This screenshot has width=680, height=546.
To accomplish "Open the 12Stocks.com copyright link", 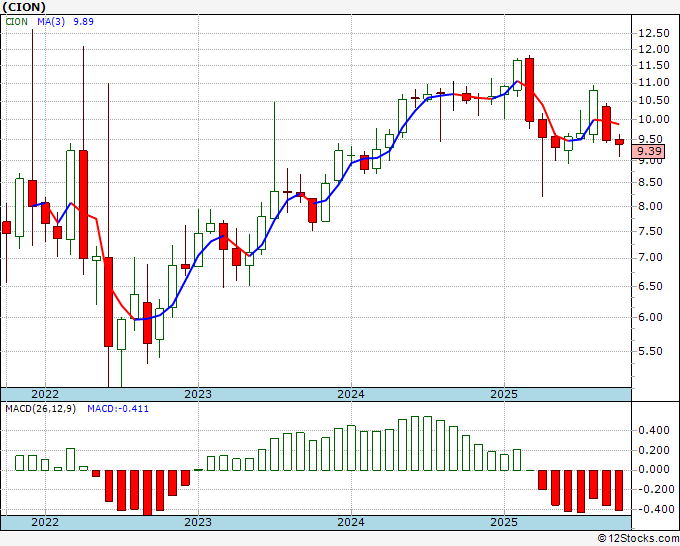I will pos(638,539).
